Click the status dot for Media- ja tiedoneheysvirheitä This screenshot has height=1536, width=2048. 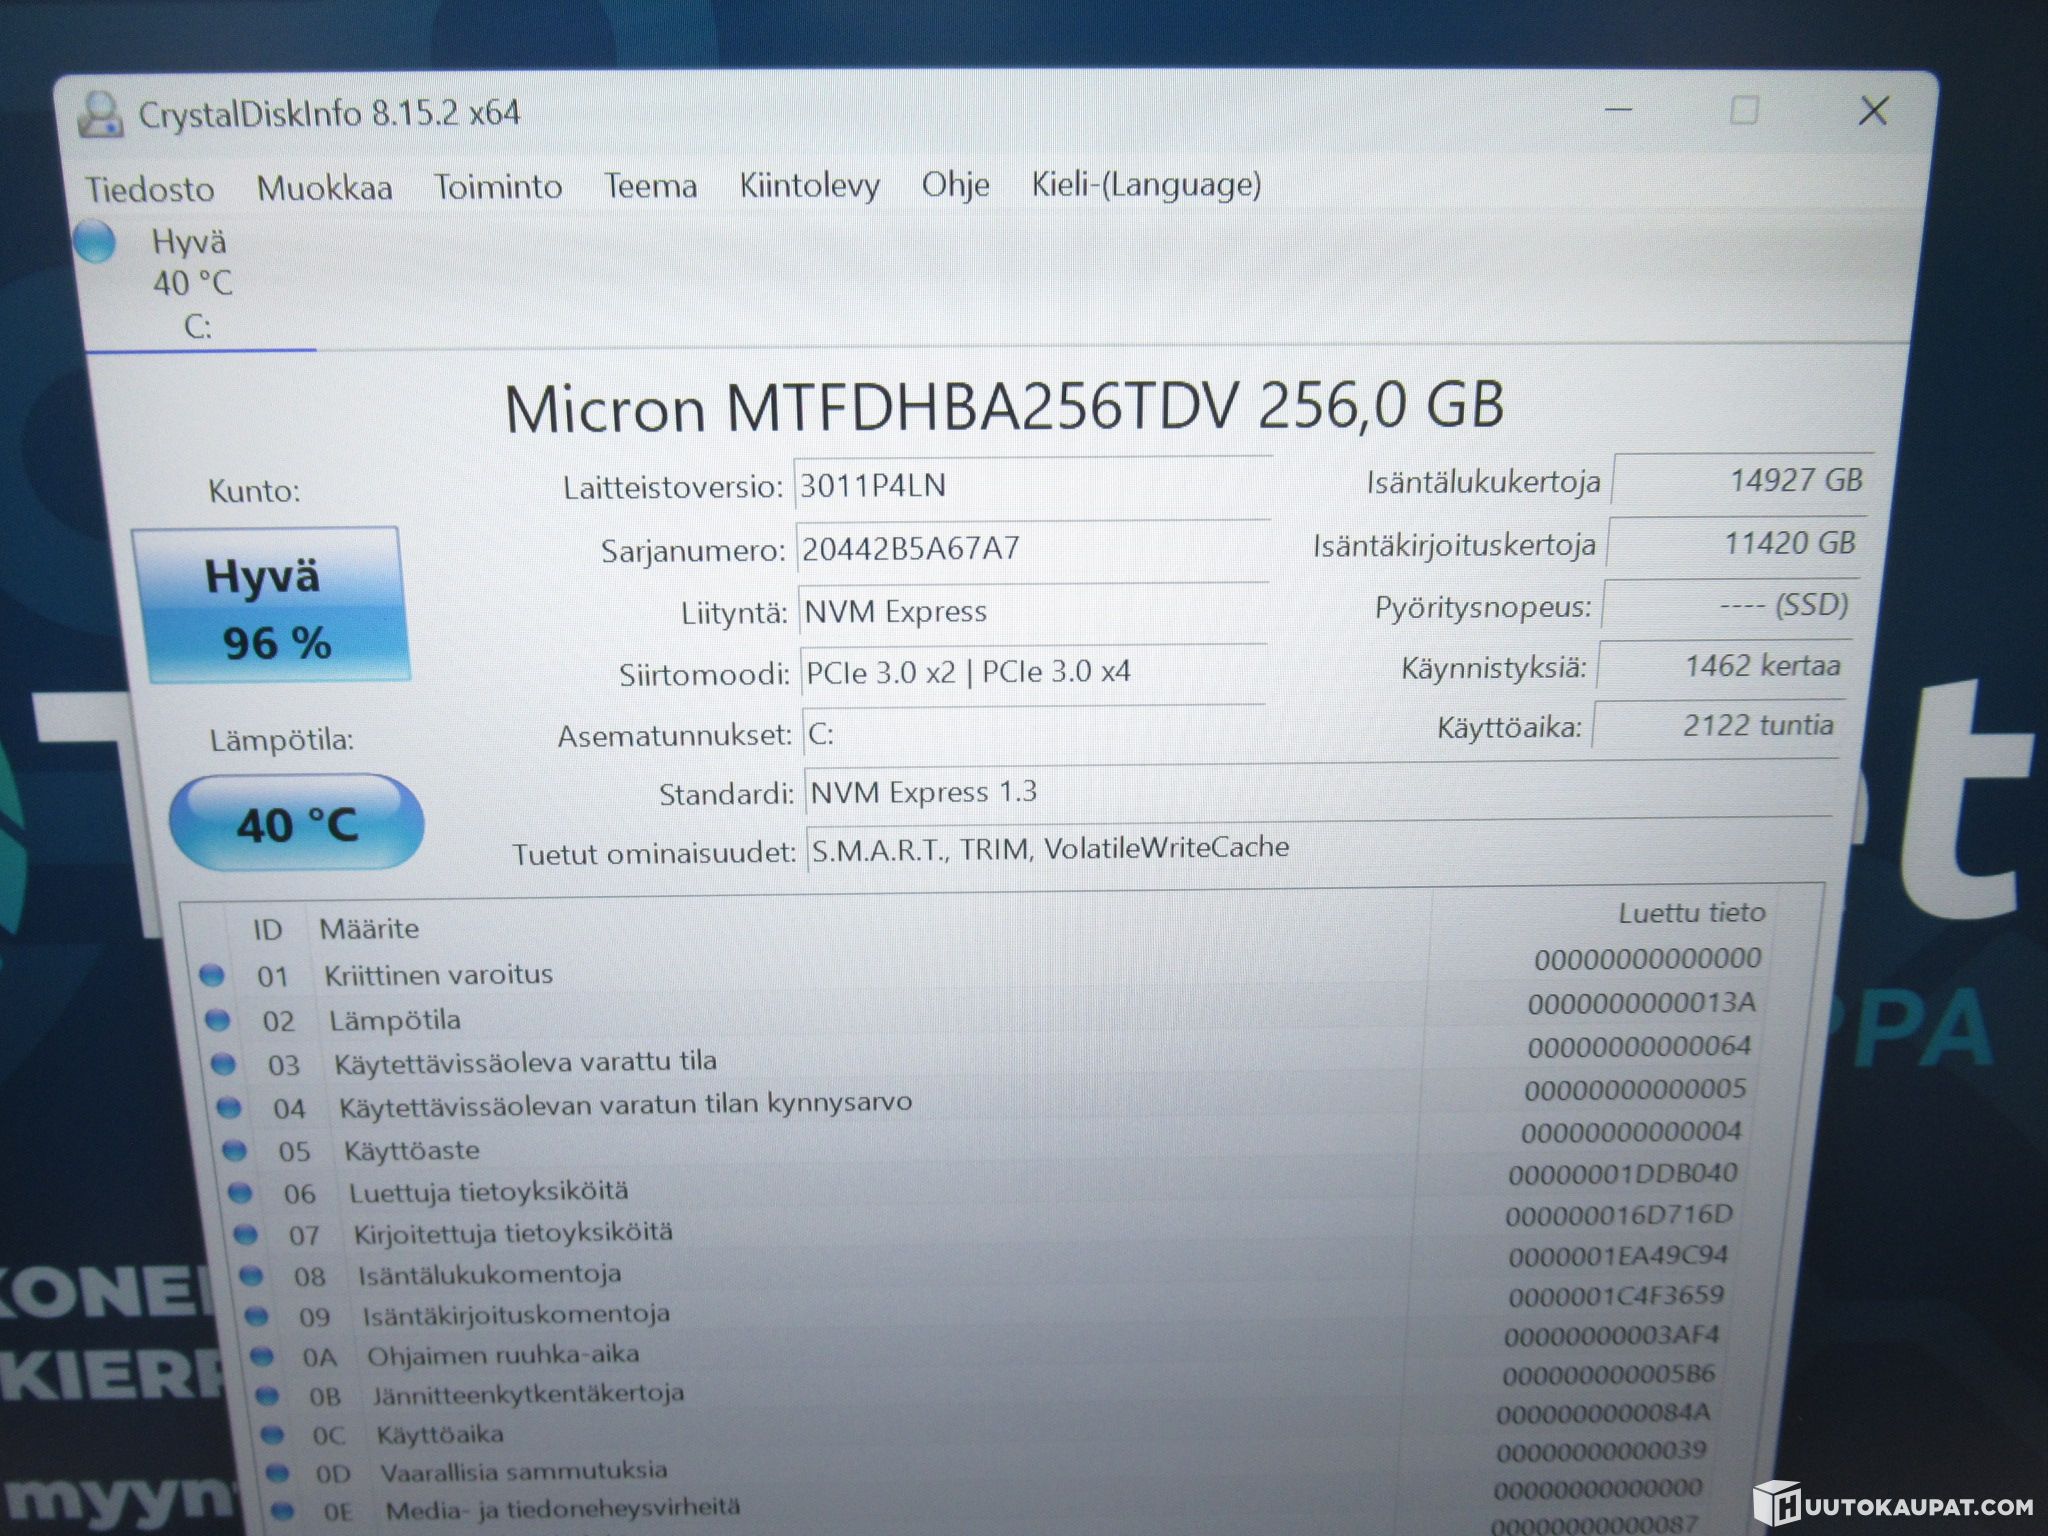pyautogui.click(x=283, y=1510)
